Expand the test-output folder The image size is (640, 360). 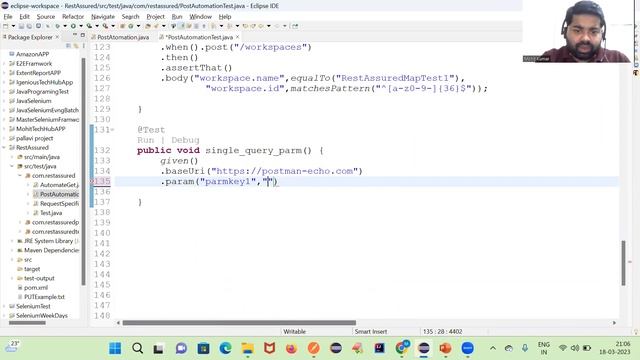(x=12, y=278)
